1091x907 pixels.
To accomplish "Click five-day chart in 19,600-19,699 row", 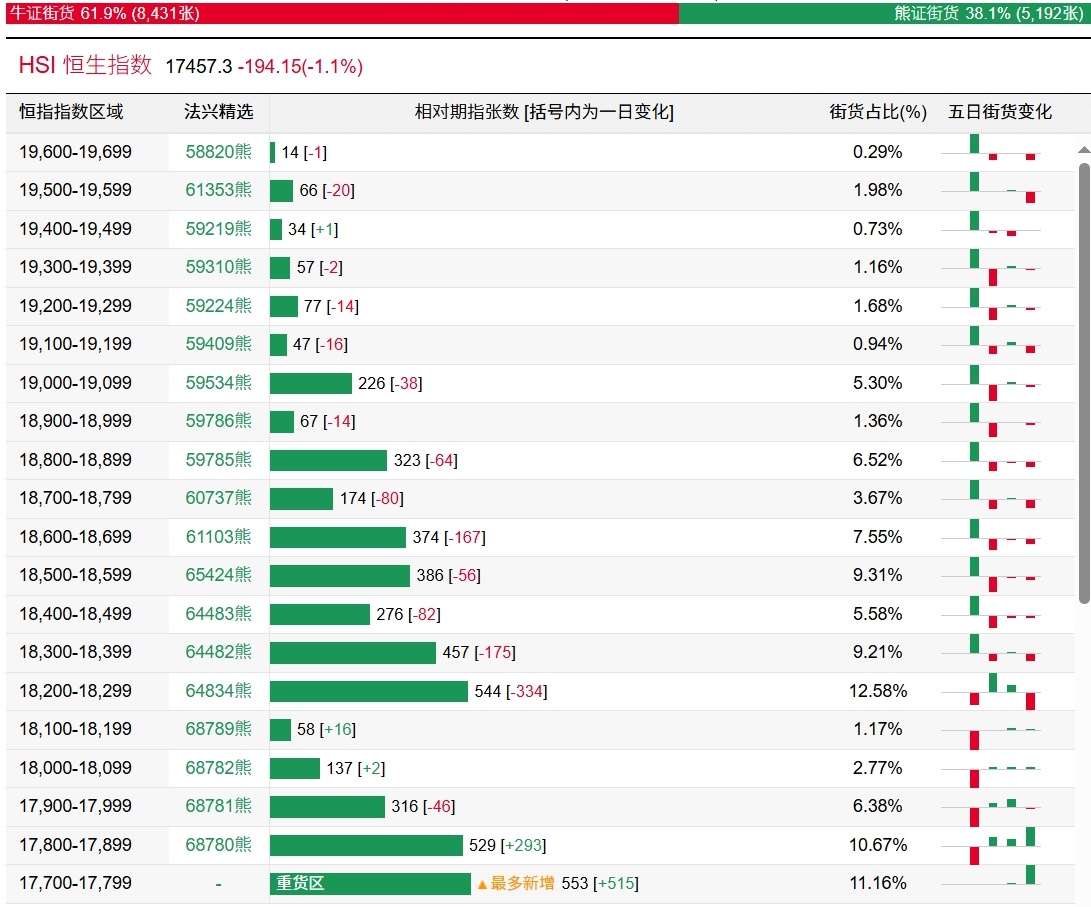I will [x=991, y=148].
